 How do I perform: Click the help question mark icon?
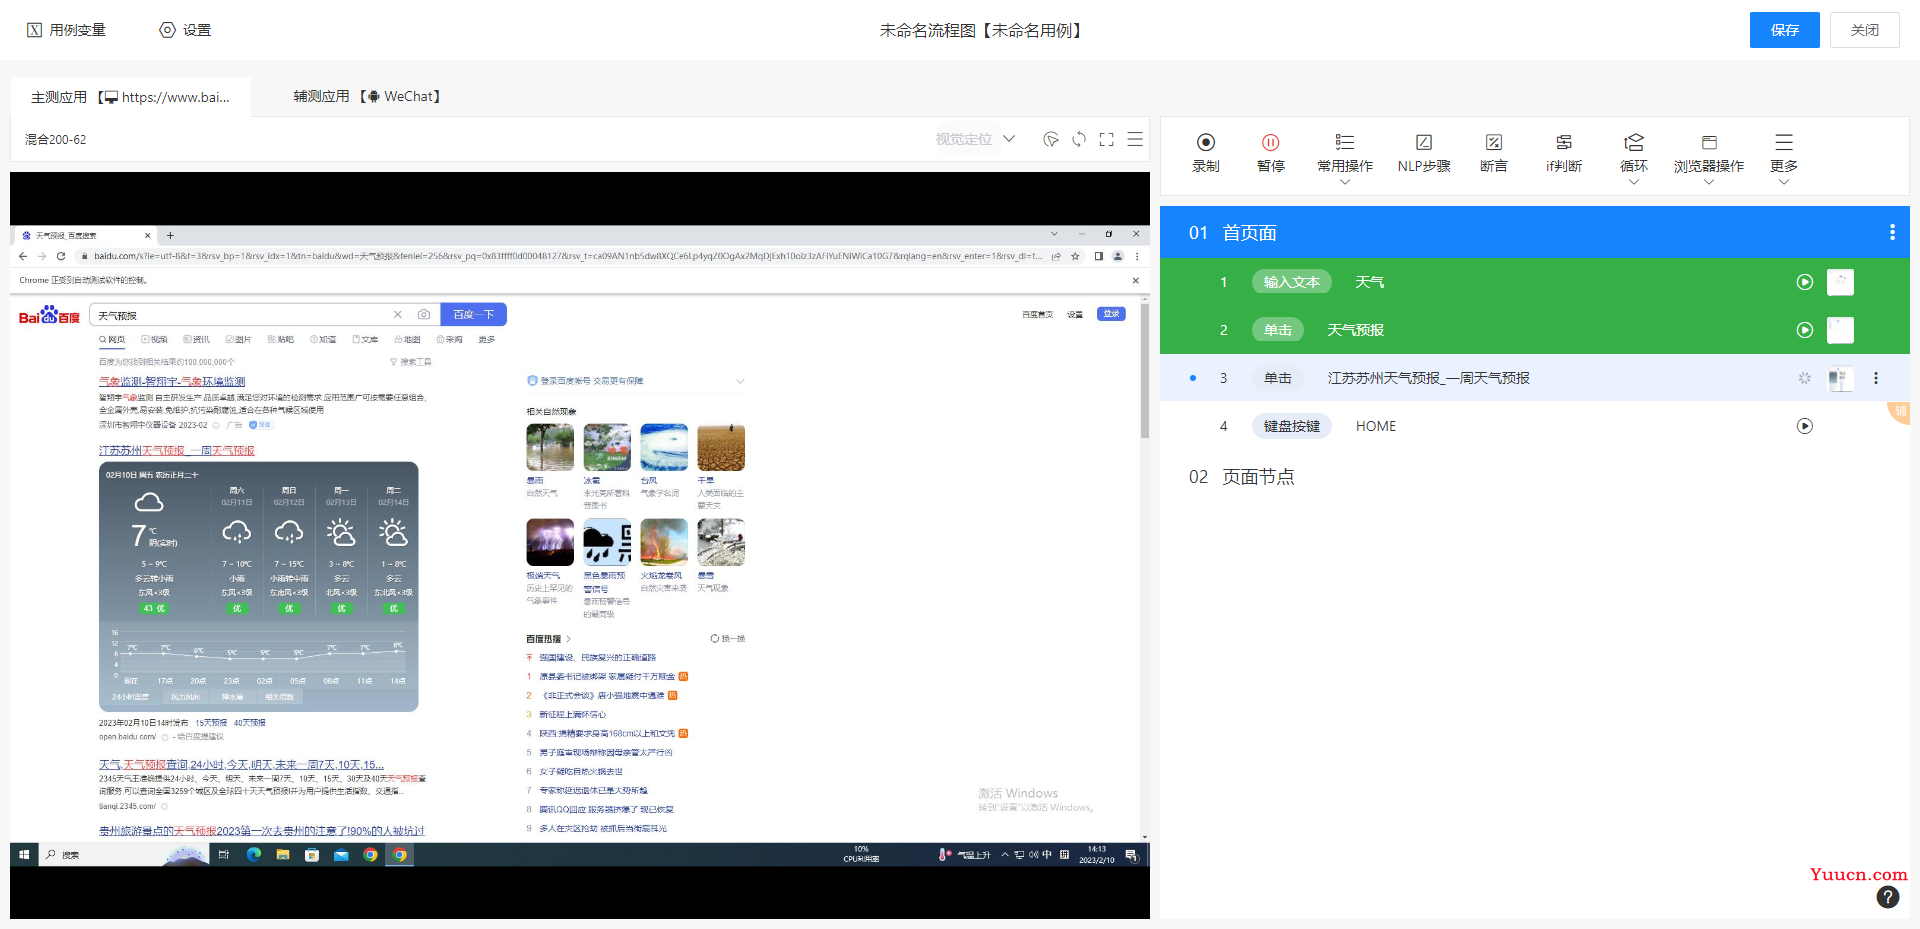click(x=1887, y=897)
